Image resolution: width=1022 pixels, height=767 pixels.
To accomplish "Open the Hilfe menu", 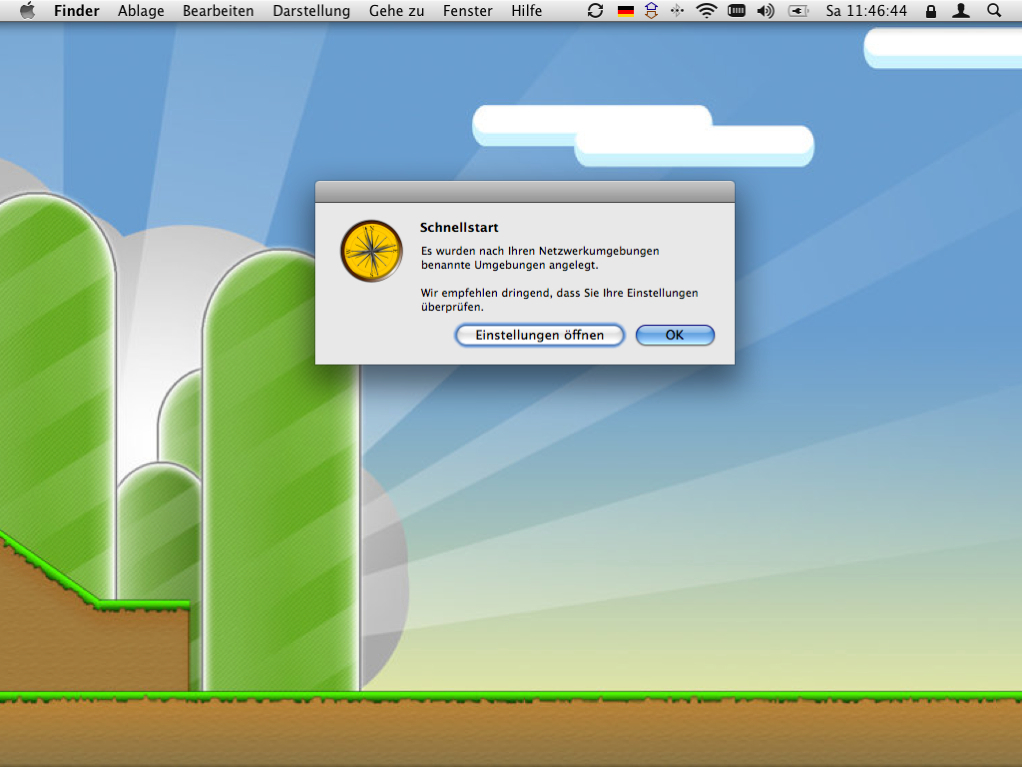I will (526, 10).
